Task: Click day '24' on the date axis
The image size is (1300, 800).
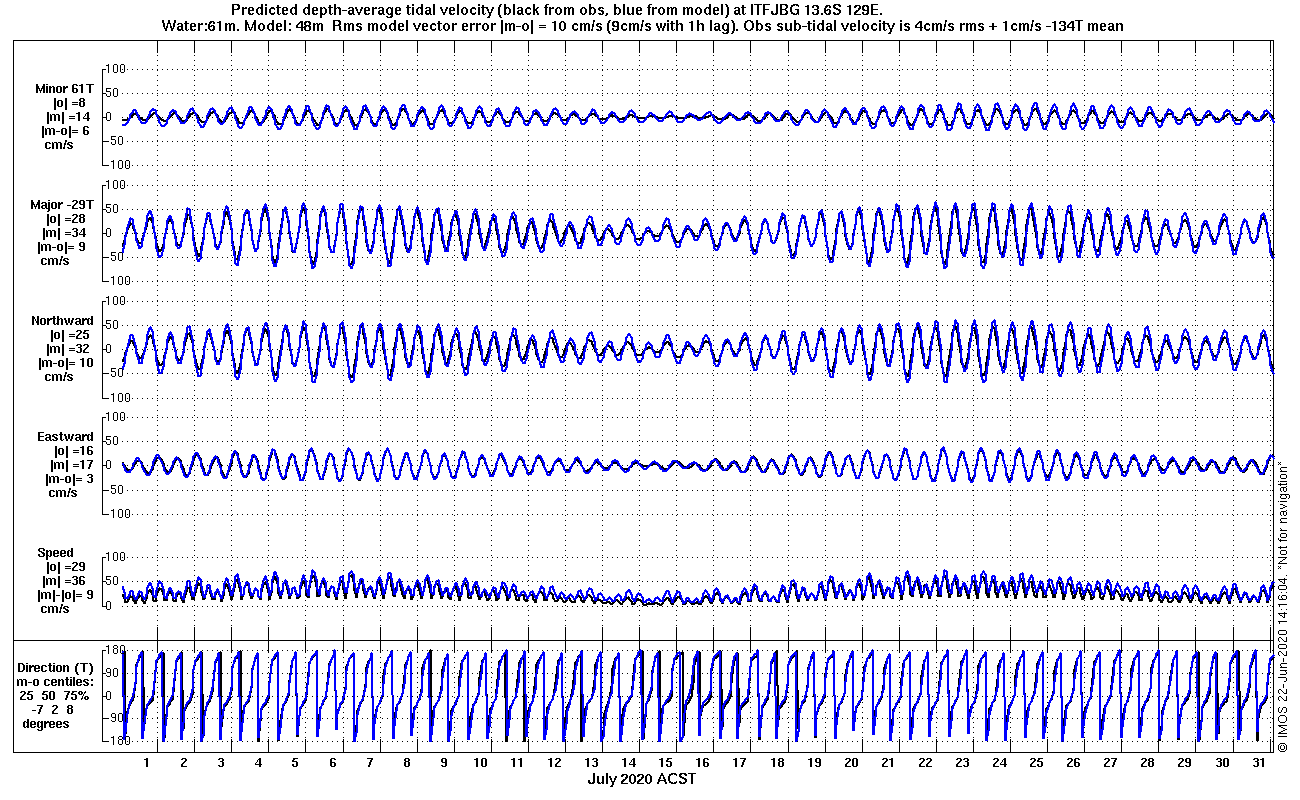Action: click(x=999, y=763)
